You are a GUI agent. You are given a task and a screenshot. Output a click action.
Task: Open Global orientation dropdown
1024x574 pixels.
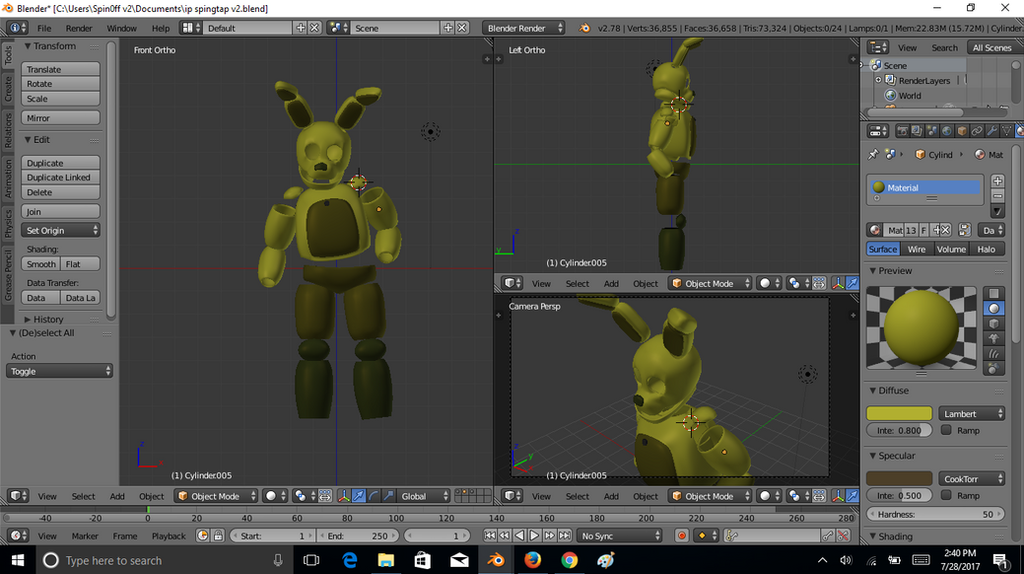click(424, 496)
